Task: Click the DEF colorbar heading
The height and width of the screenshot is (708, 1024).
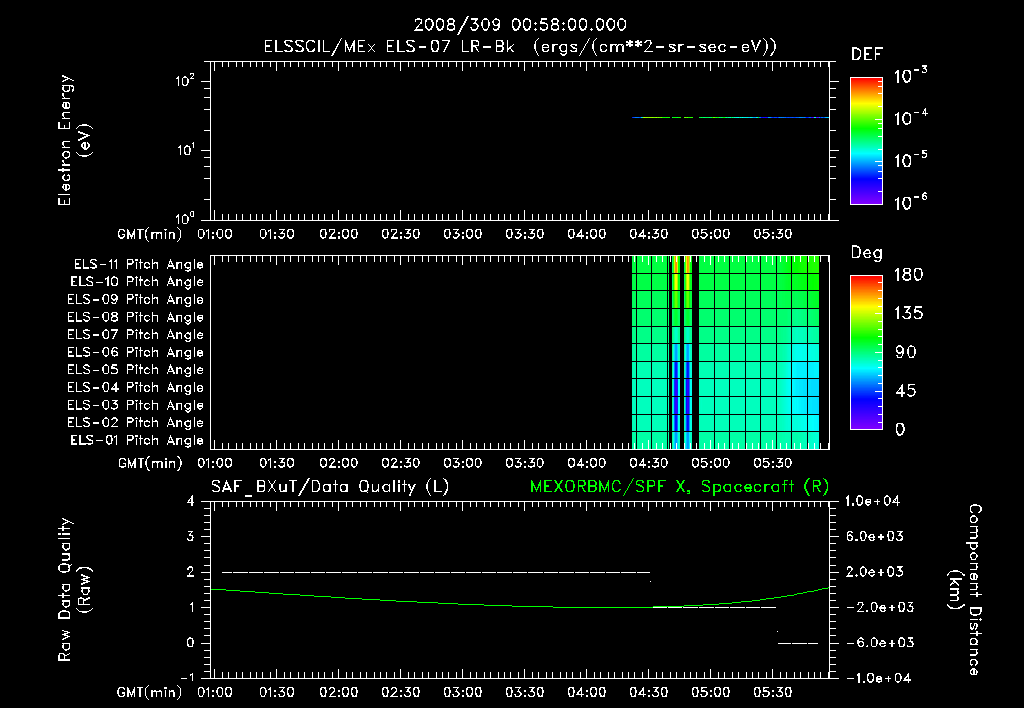Action: (867, 55)
